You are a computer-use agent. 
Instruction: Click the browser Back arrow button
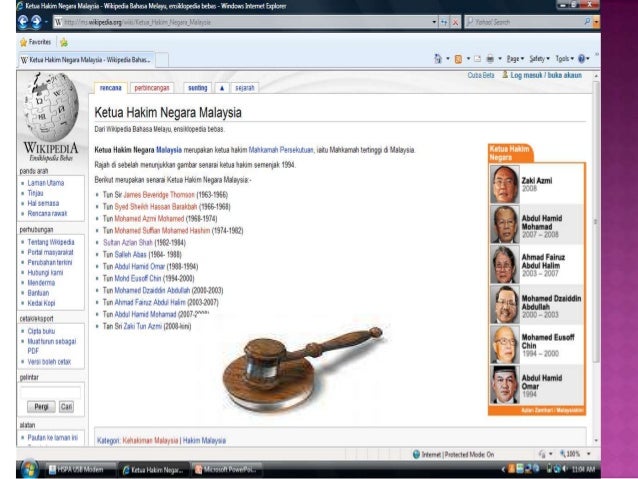(23, 22)
